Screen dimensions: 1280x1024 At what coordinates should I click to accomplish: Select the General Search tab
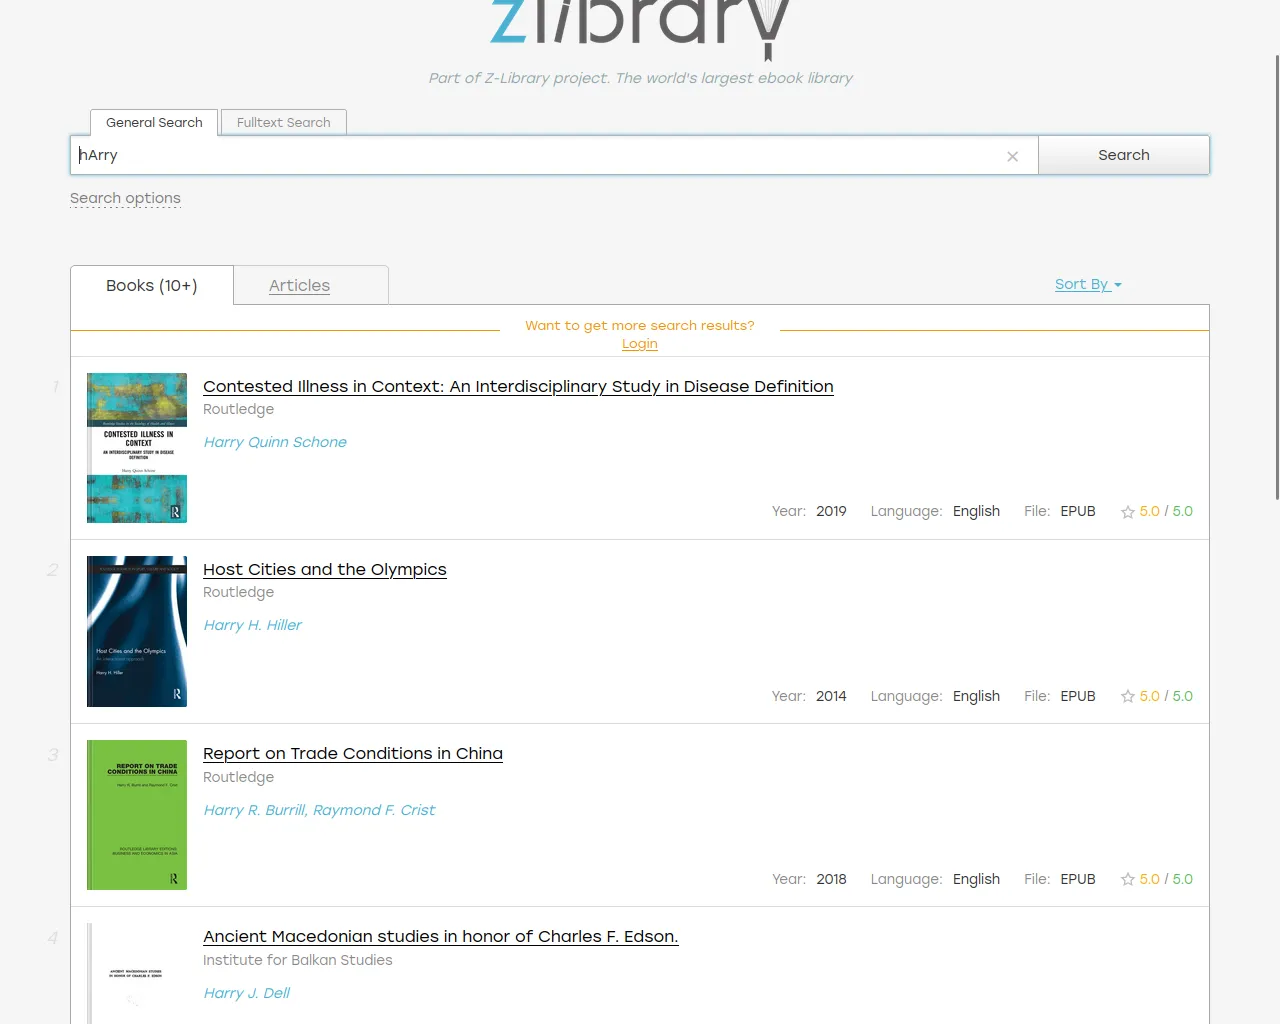coord(154,122)
